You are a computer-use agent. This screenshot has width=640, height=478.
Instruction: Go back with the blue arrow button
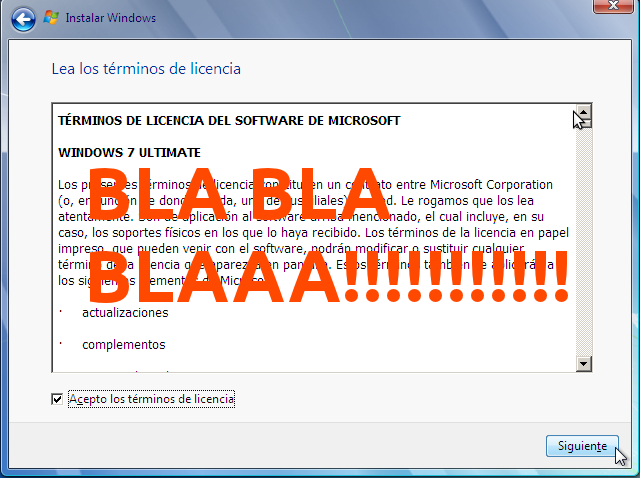(x=23, y=19)
